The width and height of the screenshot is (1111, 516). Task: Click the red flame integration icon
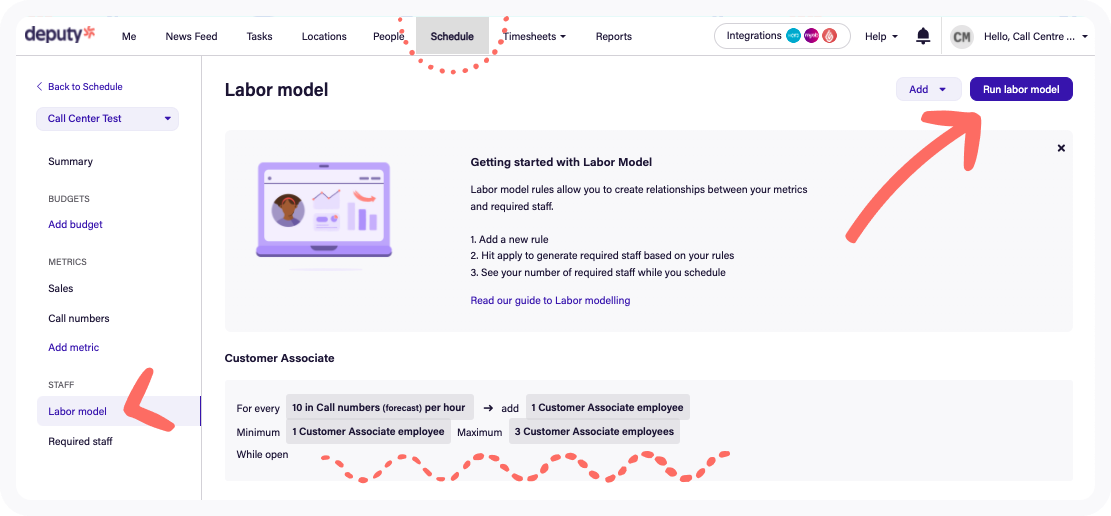829,36
